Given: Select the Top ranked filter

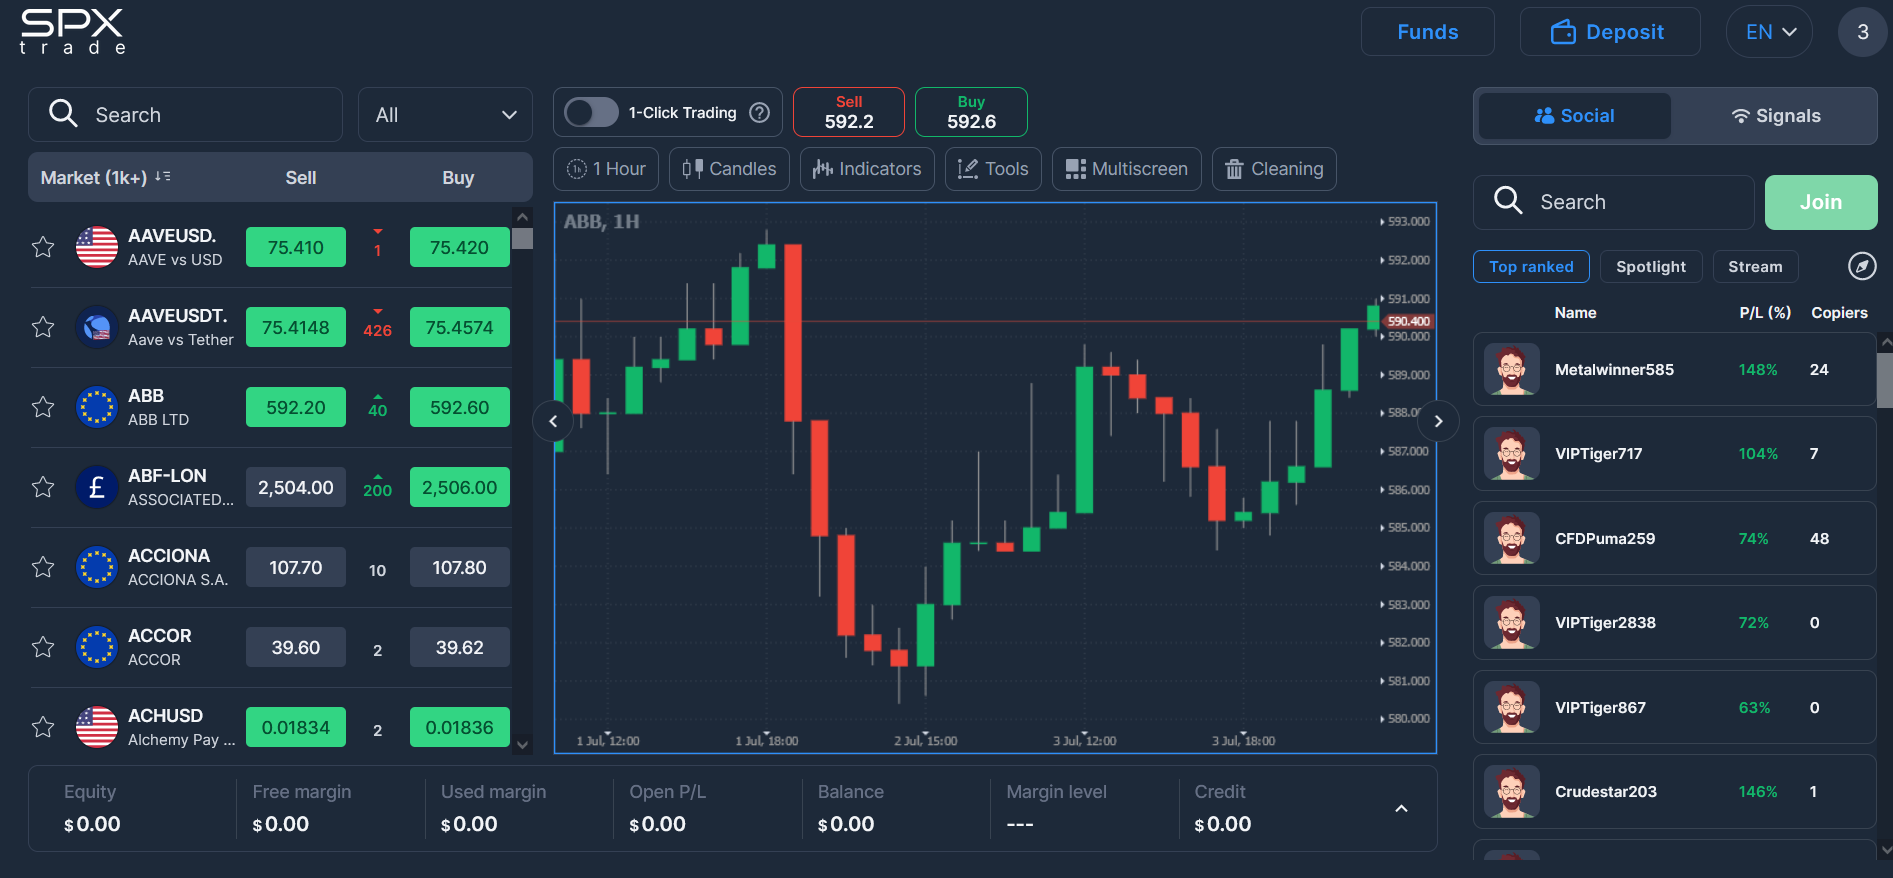Looking at the screenshot, I should click(1531, 267).
